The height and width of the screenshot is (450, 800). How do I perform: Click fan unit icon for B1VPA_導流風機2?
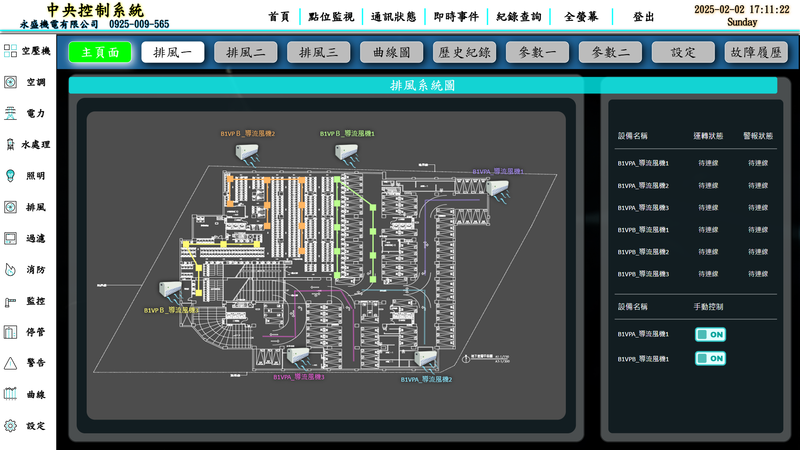pos(426,360)
